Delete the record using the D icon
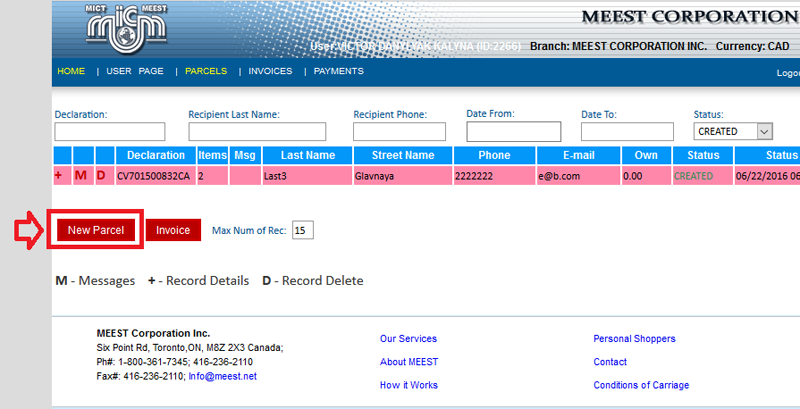This screenshot has width=800, height=409. pos(101,175)
